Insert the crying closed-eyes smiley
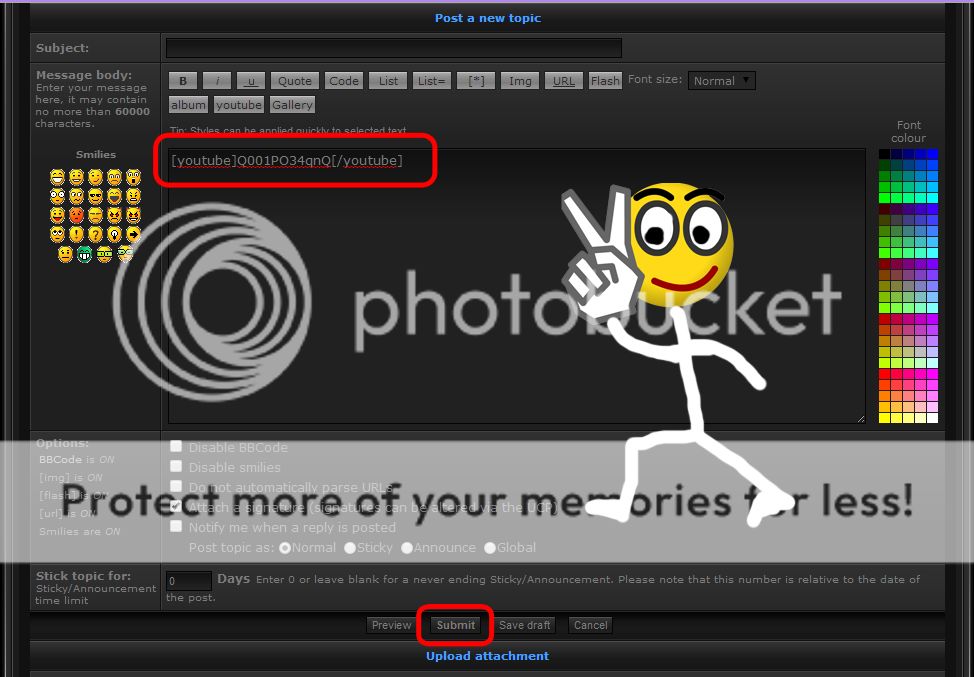974x677 pixels. 95,216
